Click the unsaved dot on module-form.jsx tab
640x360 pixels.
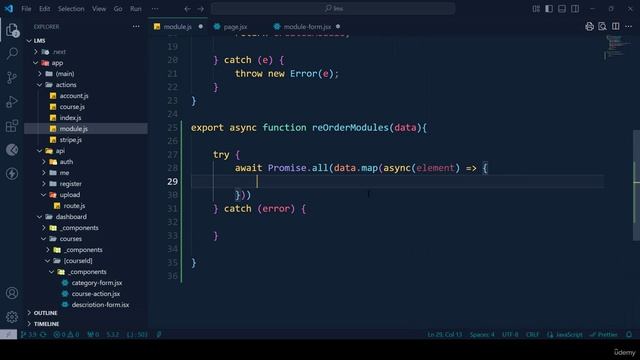pos(338,27)
